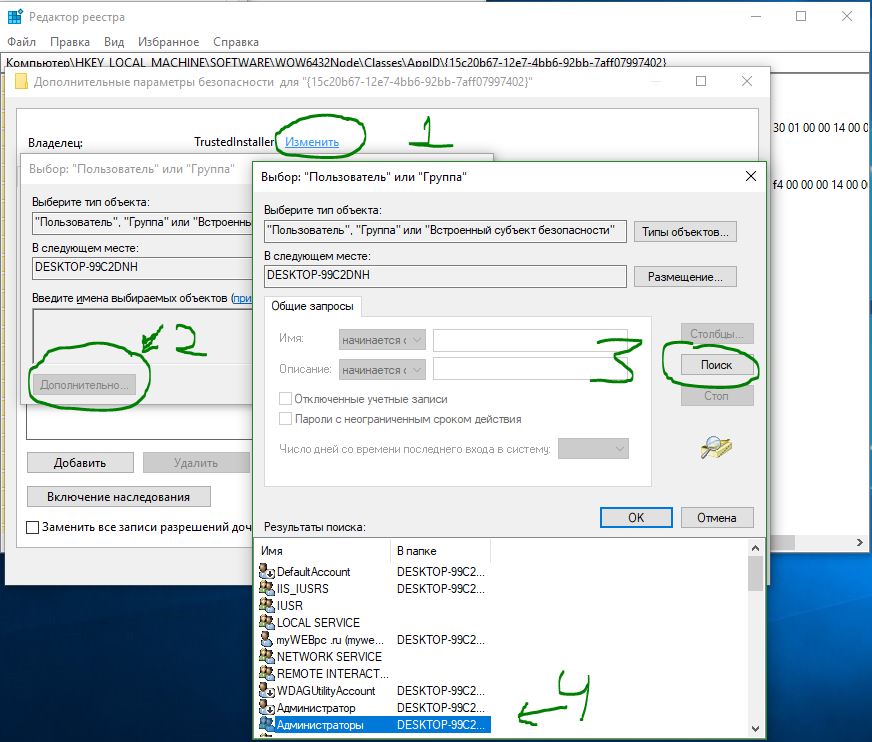Click the Изменить owner link
The image size is (872, 742).
point(311,142)
